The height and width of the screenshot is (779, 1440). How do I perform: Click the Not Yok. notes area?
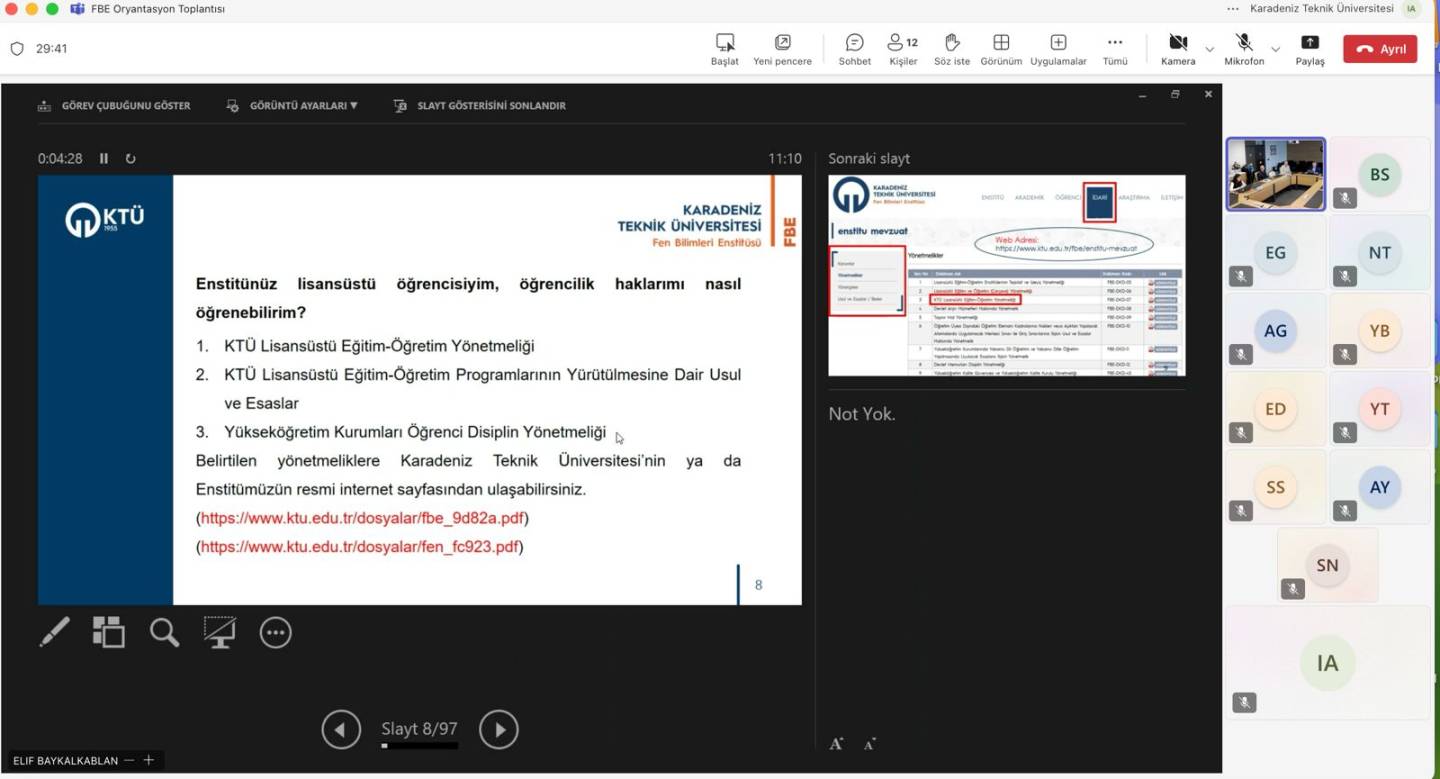pos(862,414)
